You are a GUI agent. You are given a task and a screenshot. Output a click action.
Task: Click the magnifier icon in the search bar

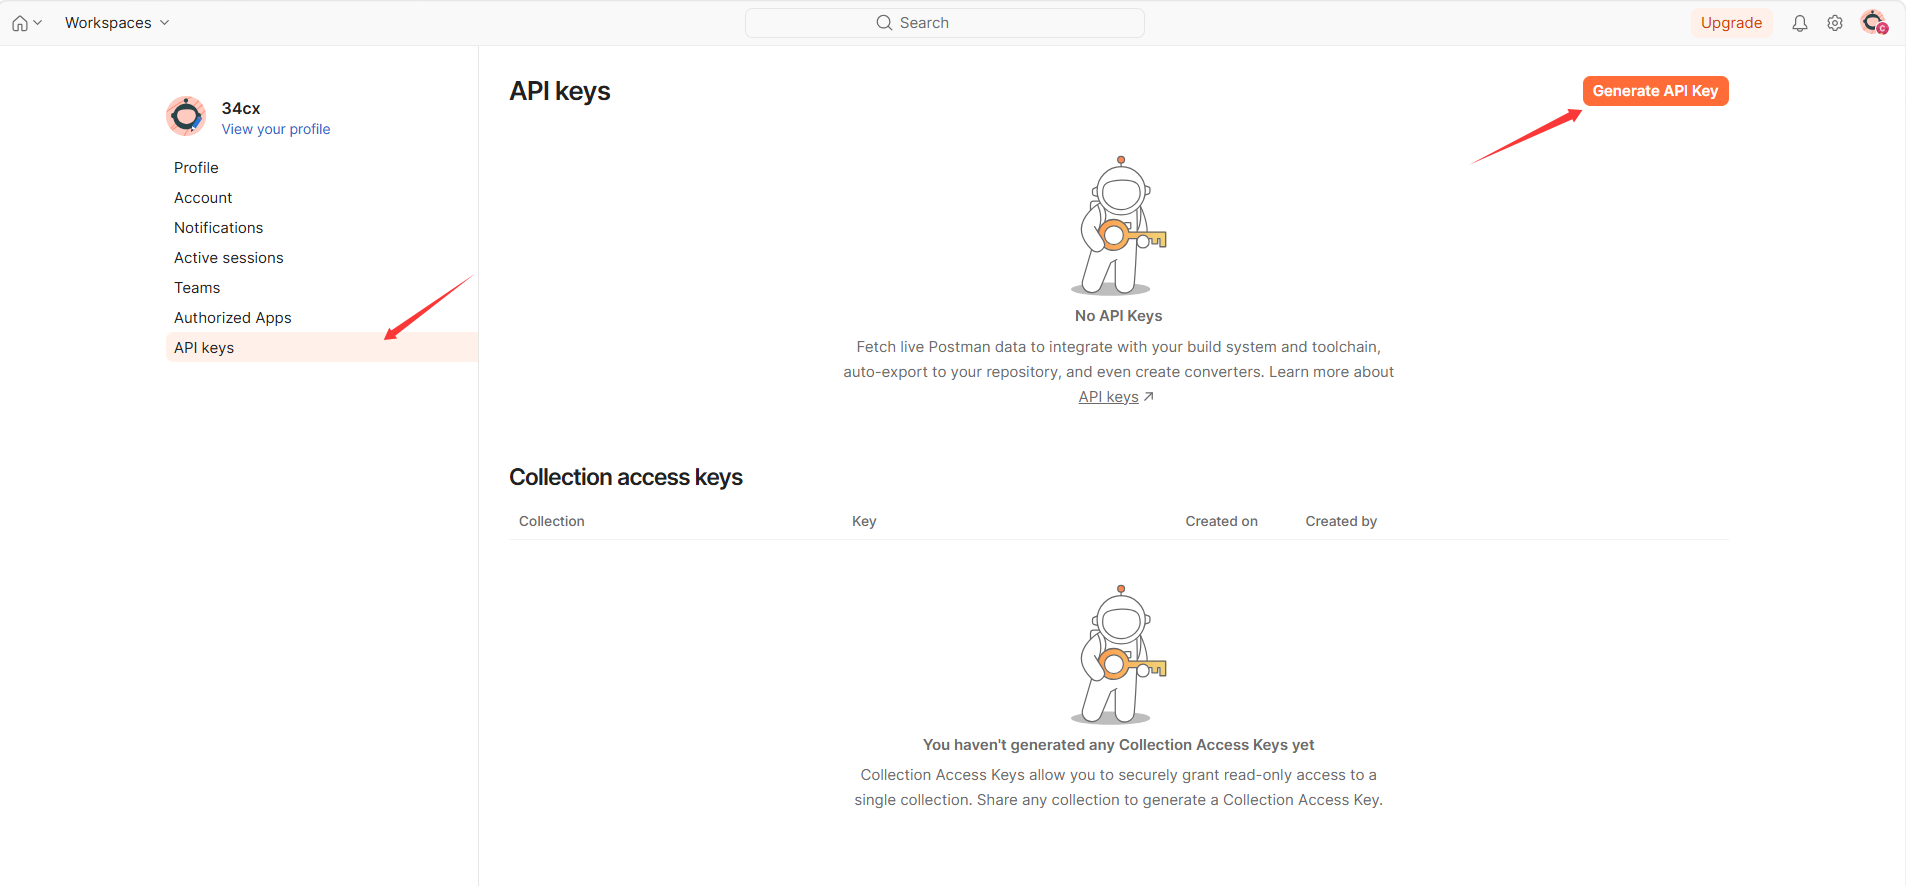point(884,23)
